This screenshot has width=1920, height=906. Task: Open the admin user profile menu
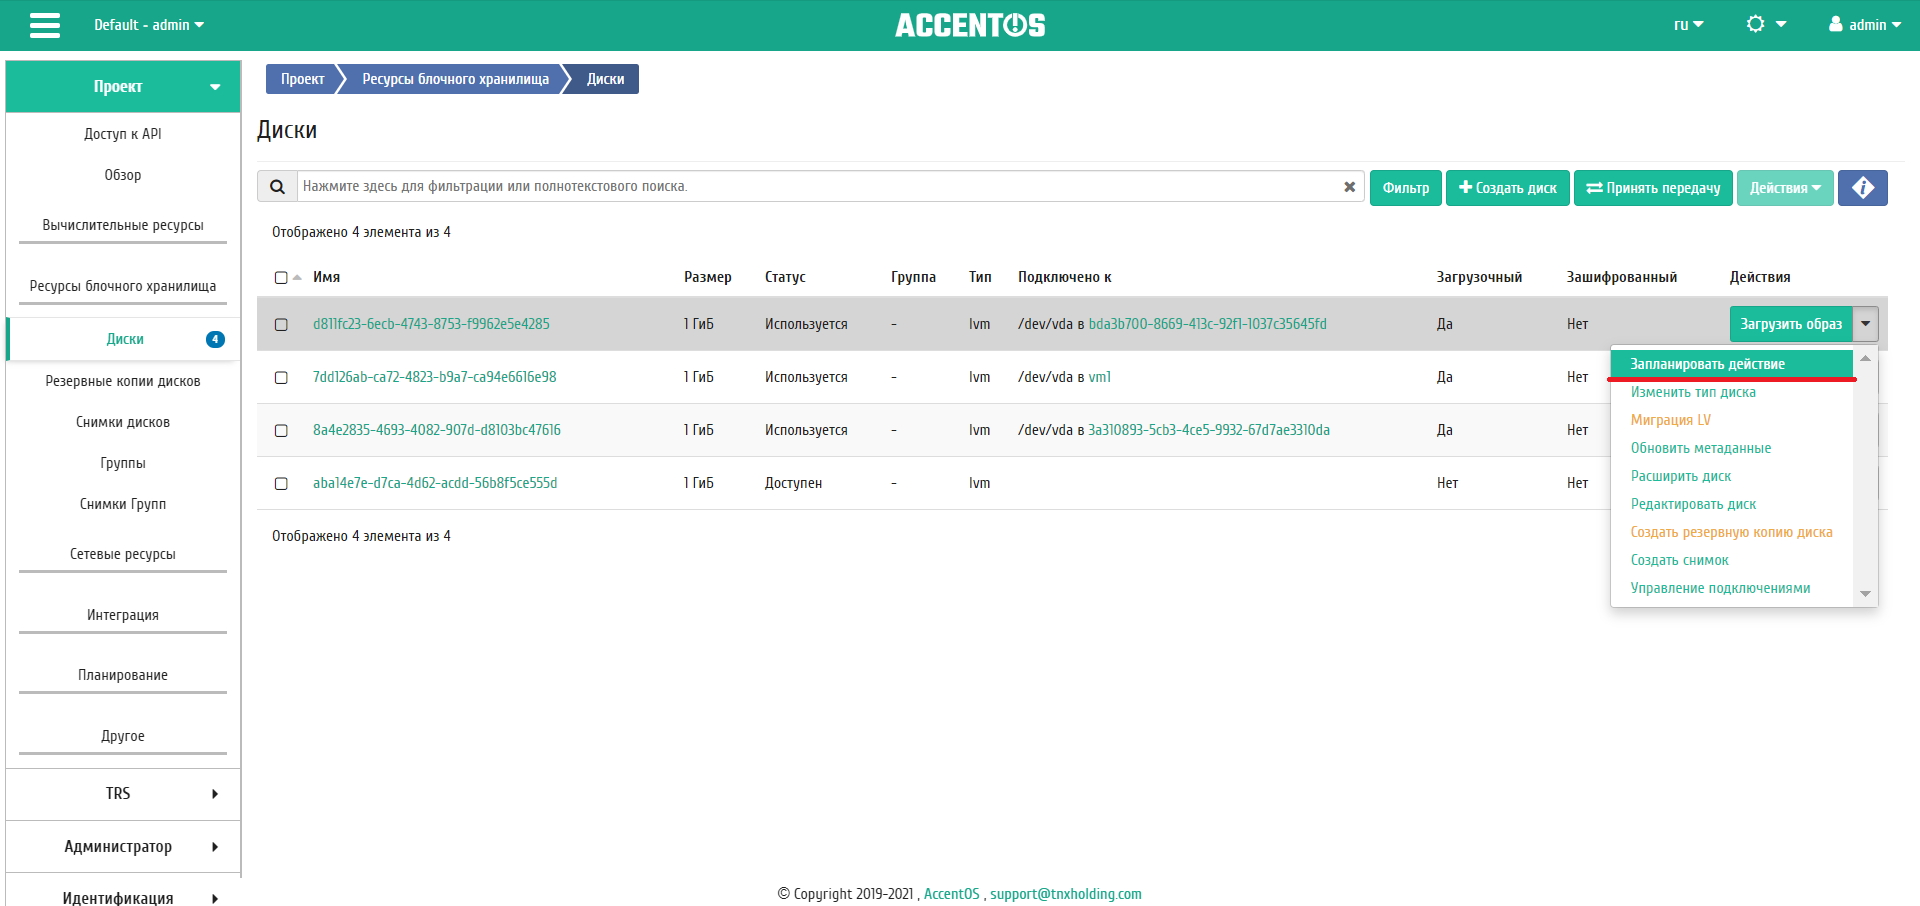pyautogui.click(x=1864, y=25)
